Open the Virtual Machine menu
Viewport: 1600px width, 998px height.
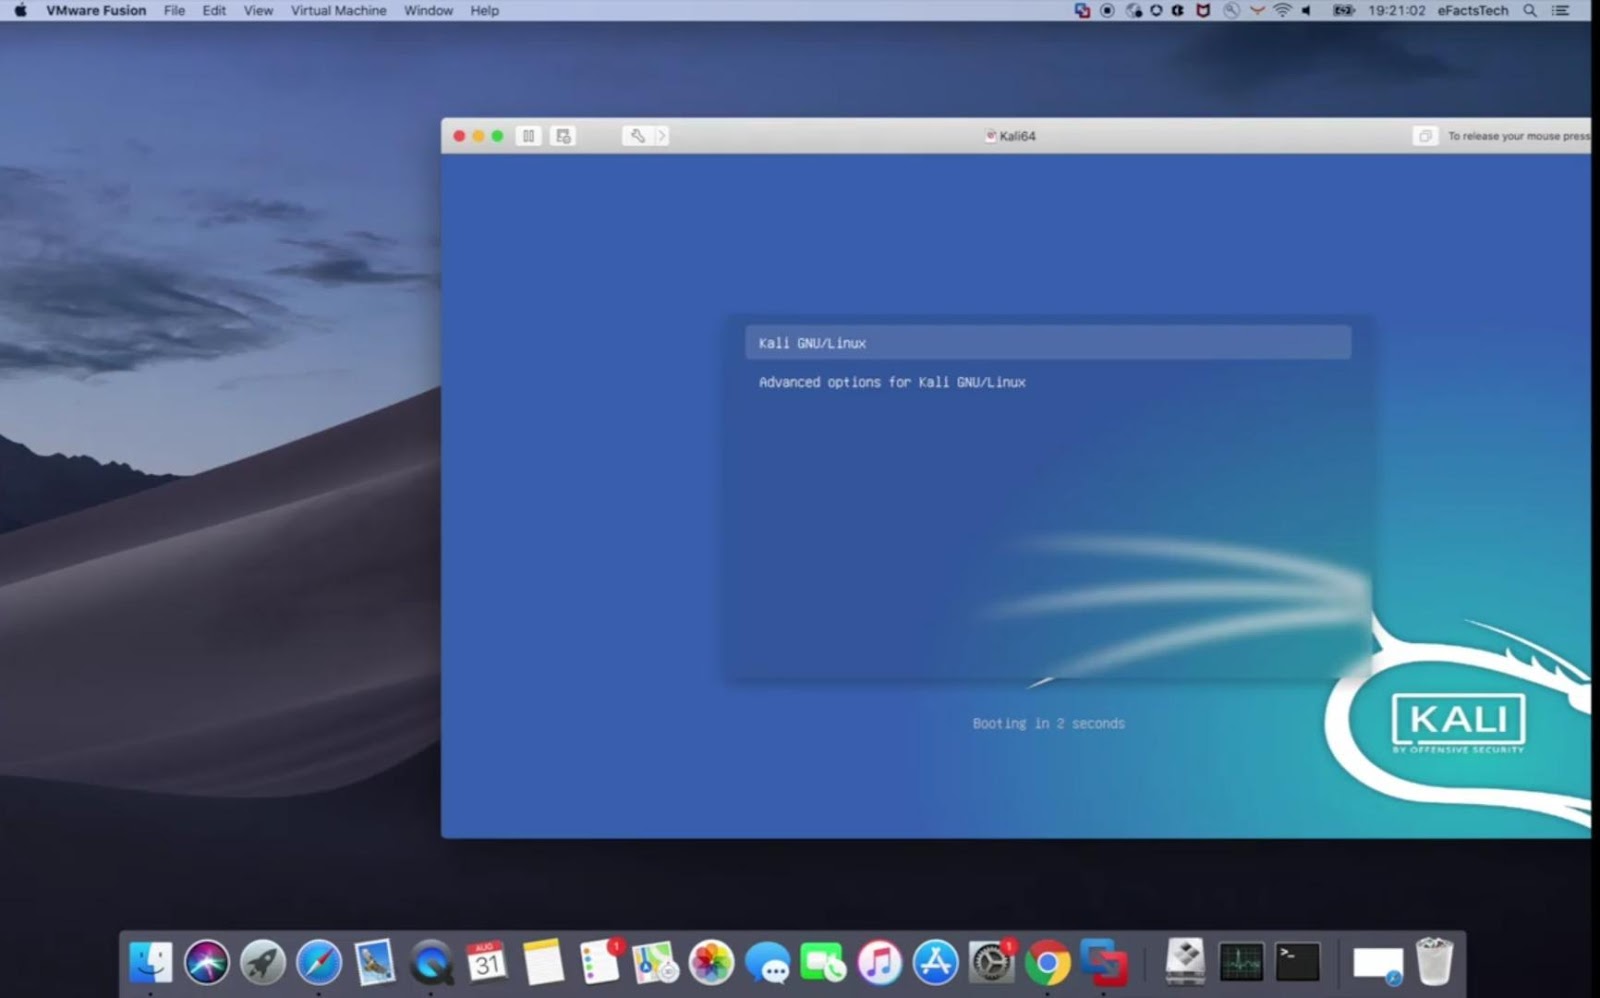click(x=338, y=10)
